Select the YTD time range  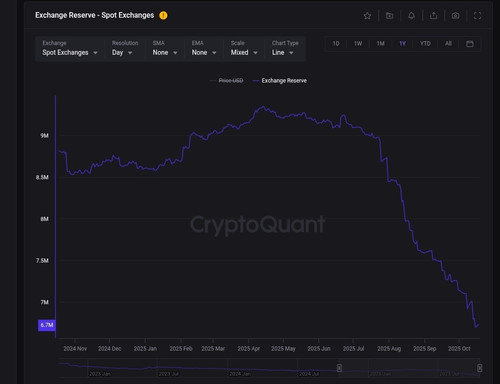pyautogui.click(x=425, y=44)
